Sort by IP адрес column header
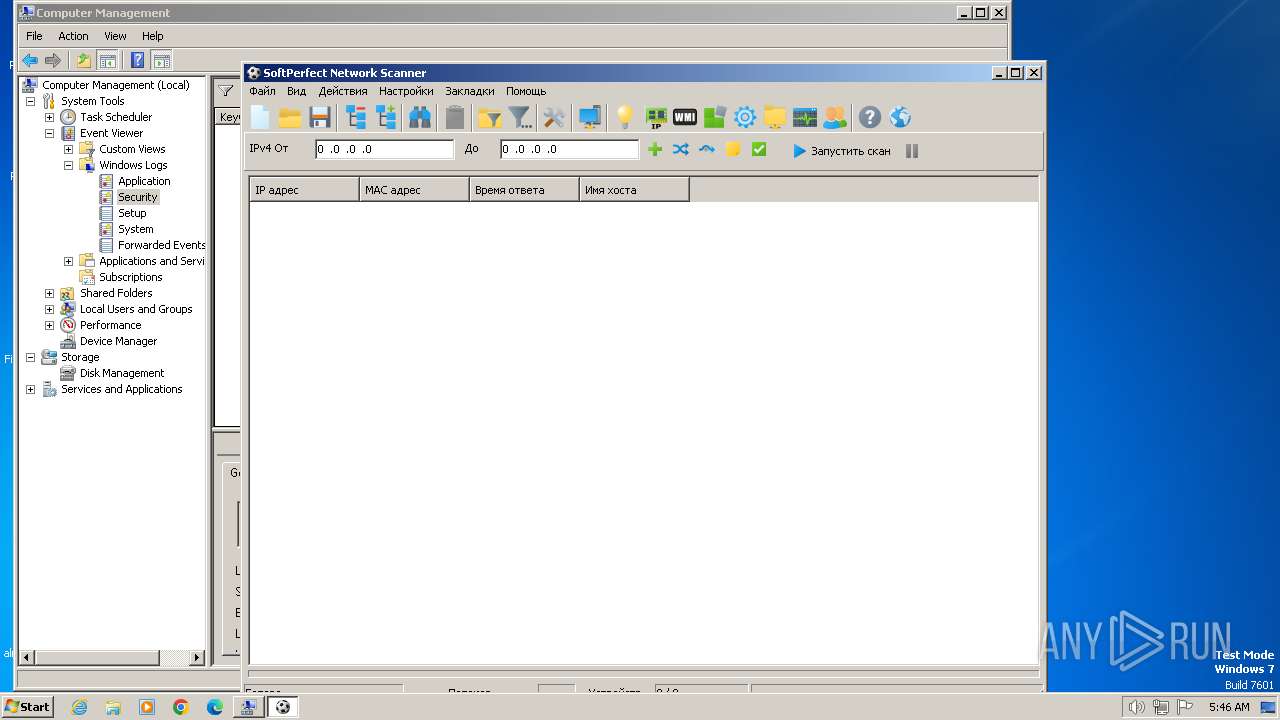Image resolution: width=1280 pixels, height=720 pixels. pos(304,190)
